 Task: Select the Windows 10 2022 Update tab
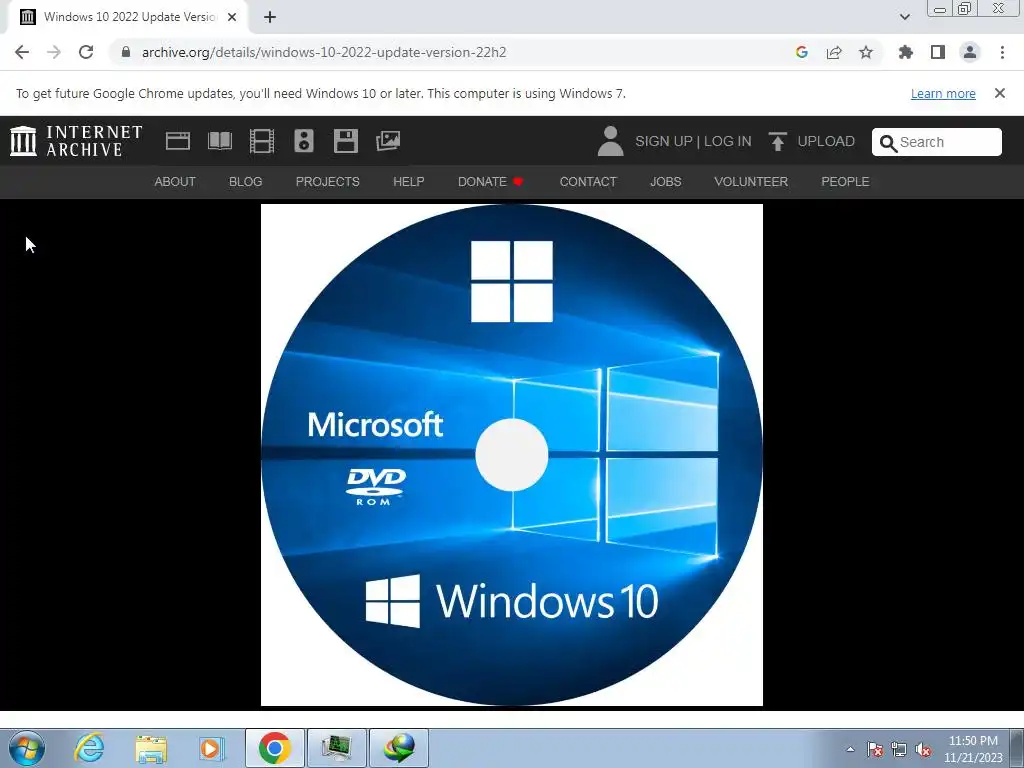click(x=127, y=17)
